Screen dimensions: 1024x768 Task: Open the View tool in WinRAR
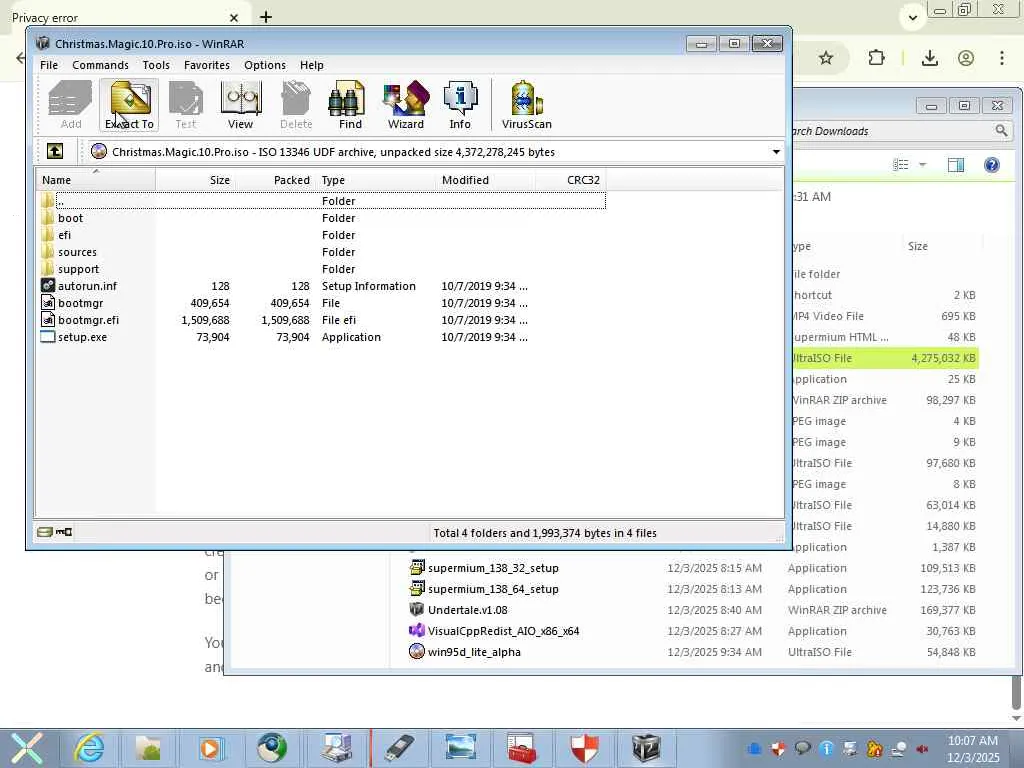240,105
